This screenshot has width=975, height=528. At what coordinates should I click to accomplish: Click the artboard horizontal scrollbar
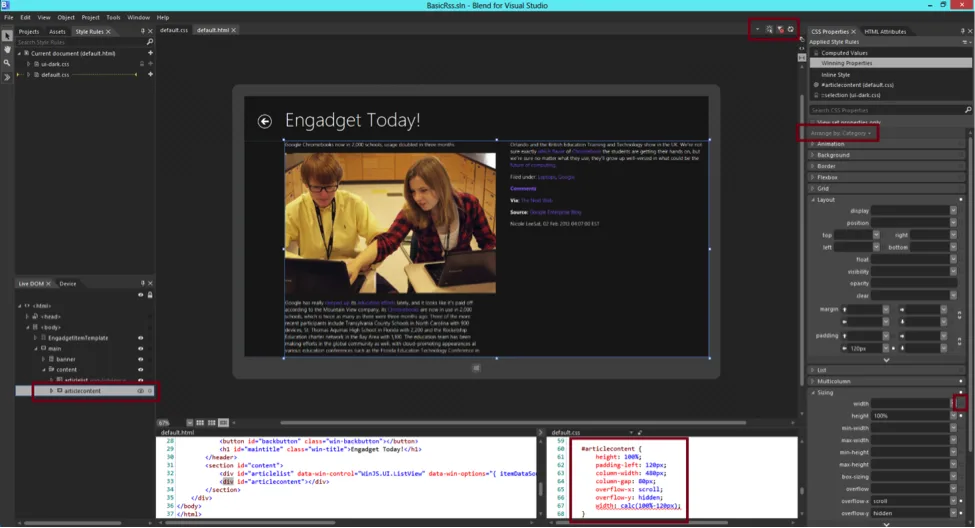pyautogui.click(x=512, y=423)
